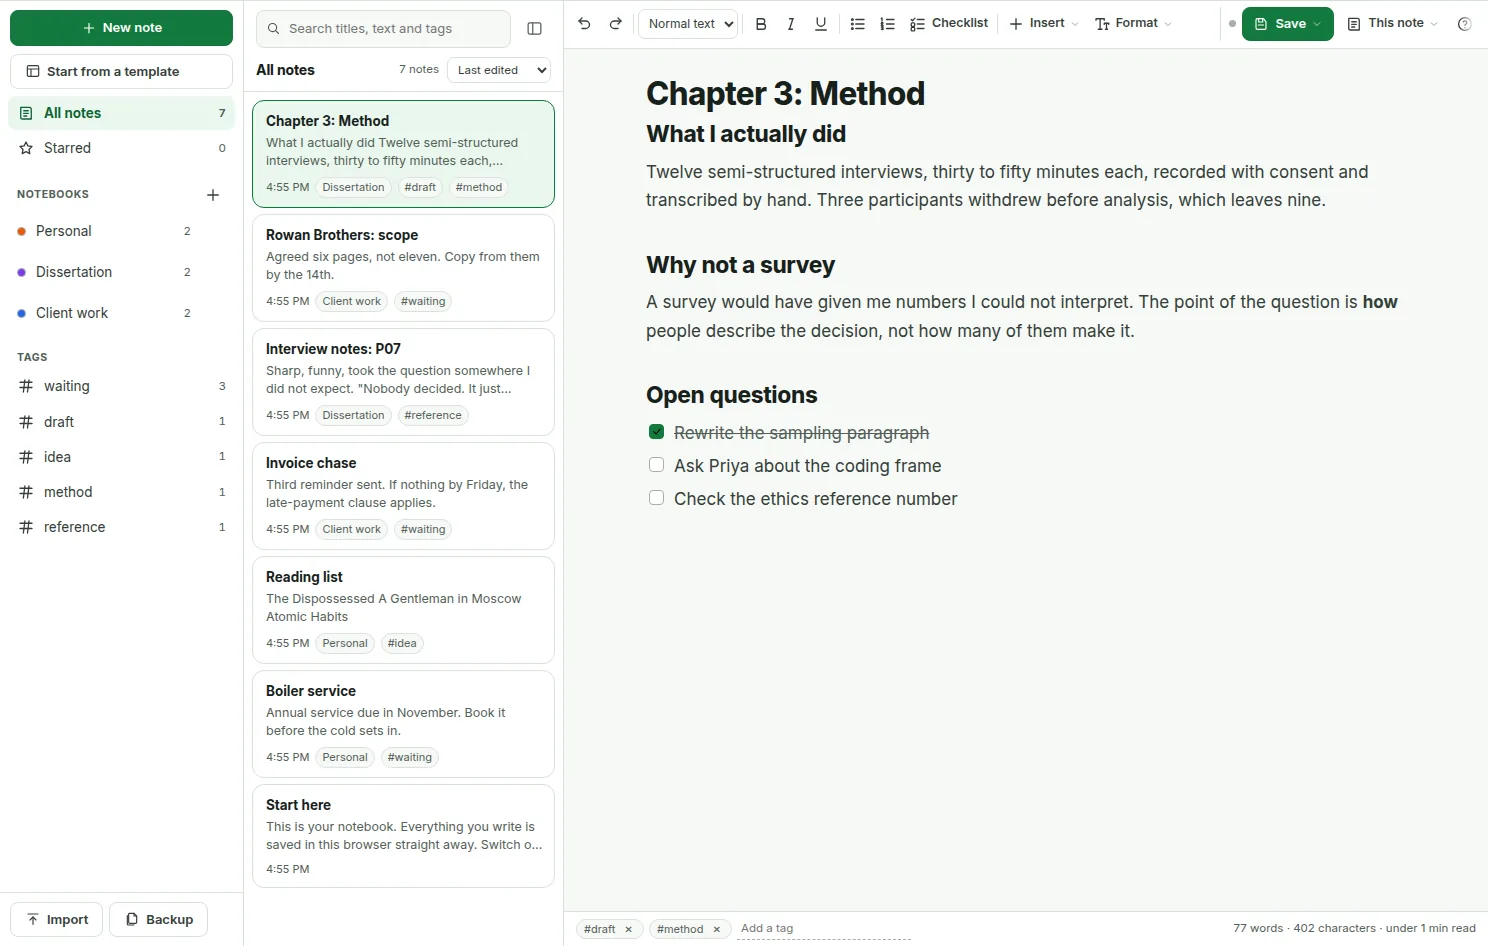Create a New note

click(x=121, y=28)
